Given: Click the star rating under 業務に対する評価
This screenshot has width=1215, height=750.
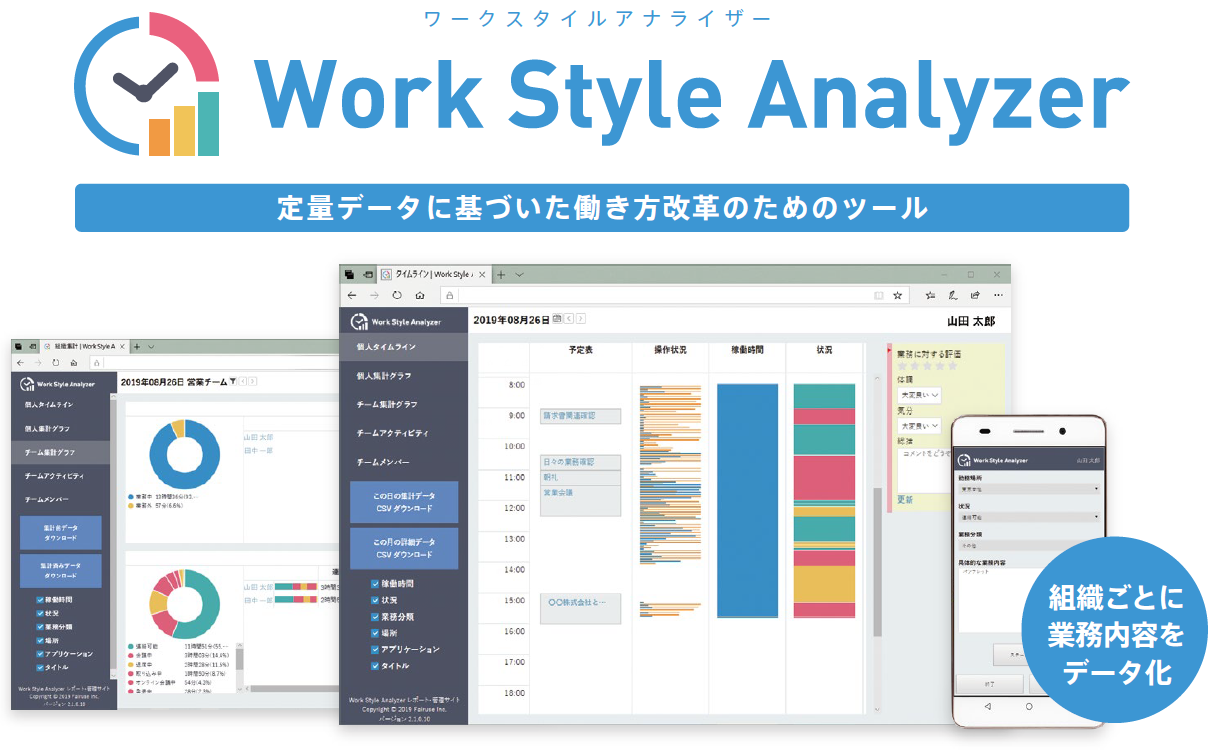Looking at the screenshot, I should (x=927, y=366).
